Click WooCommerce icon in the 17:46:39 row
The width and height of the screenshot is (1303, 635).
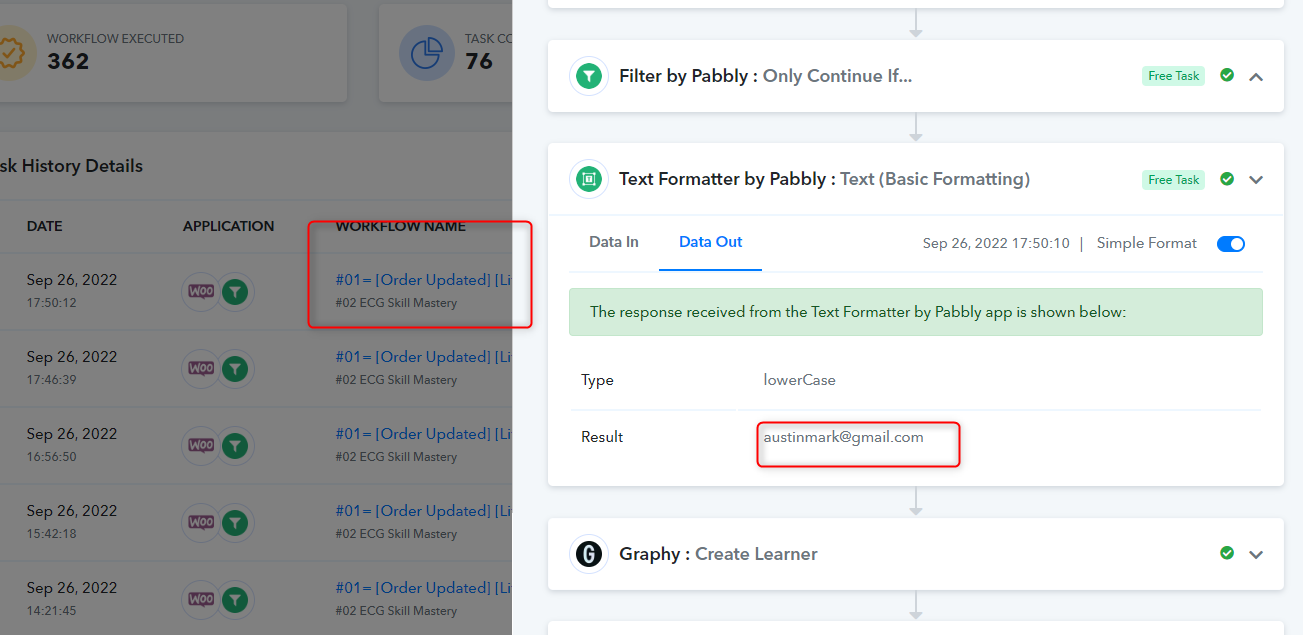click(201, 369)
